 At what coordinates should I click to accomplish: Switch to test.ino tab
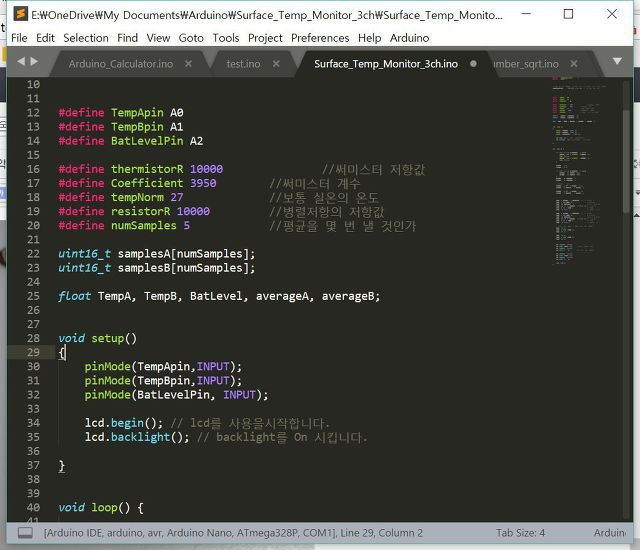(243, 64)
